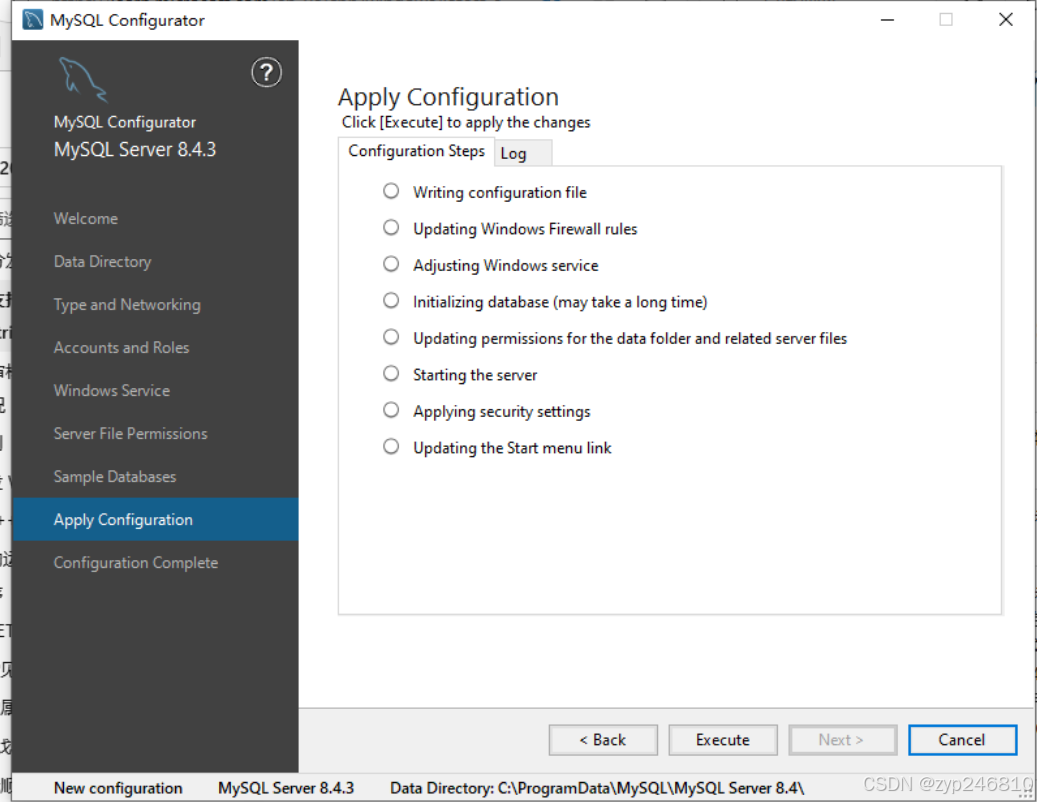
Task: Select the Starting the server step indicator
Action: click(x=391, y=374)
